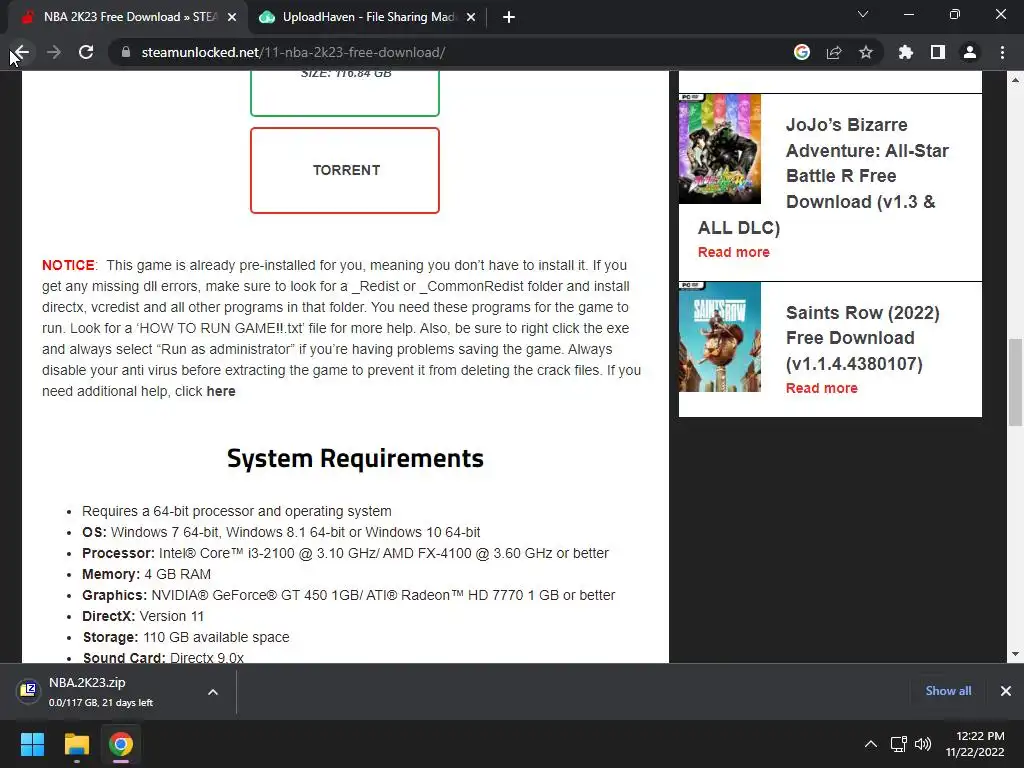Show hidden system tray icons

[x=871, y=744]
